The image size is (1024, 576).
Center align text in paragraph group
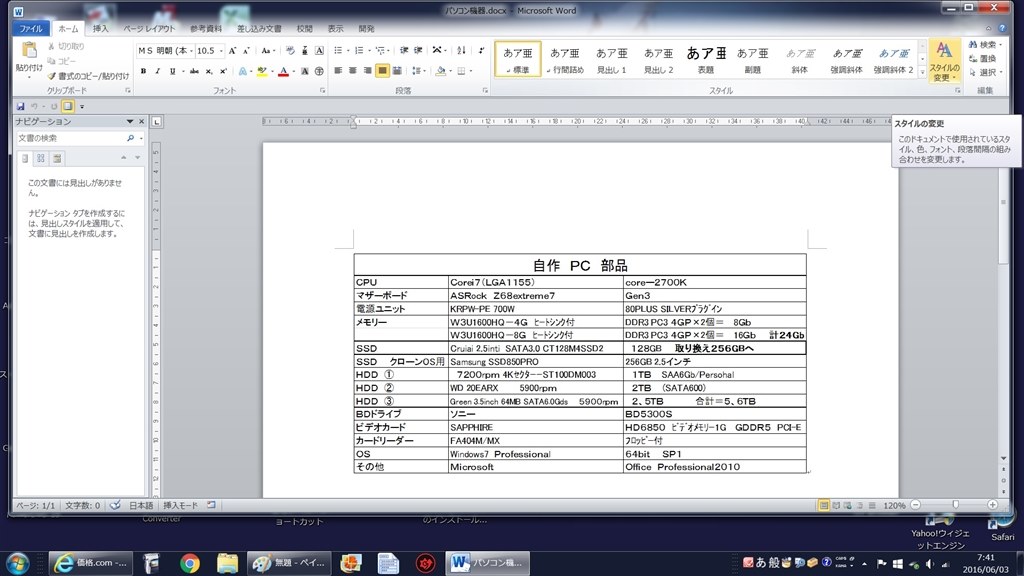[x=353, y=71]
